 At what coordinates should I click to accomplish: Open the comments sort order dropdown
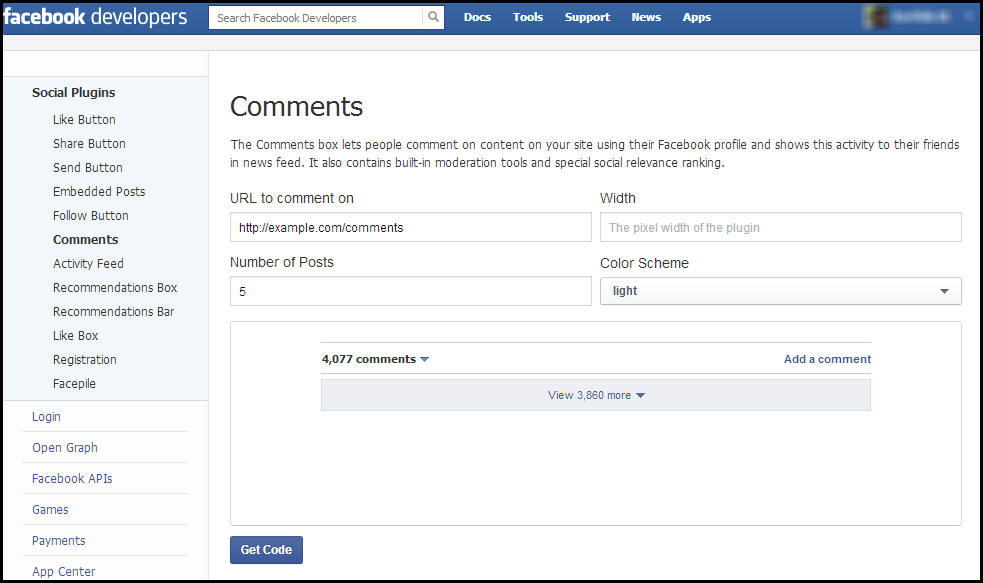coord(425,359)
